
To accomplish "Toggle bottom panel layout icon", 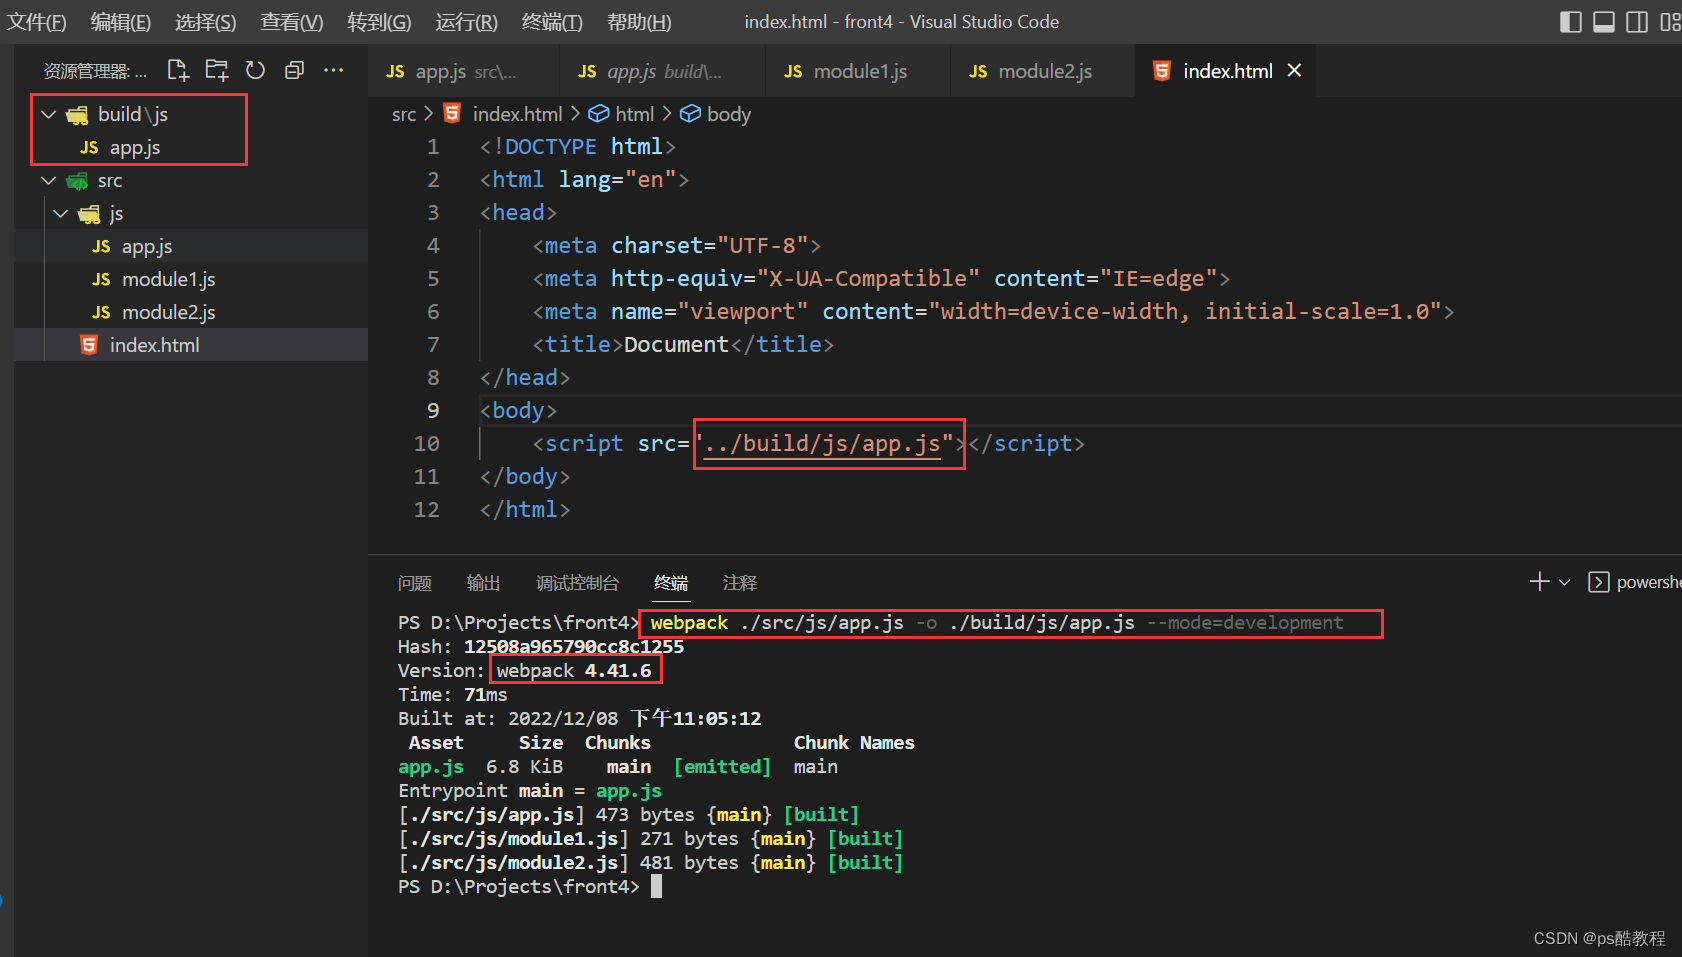I will tap(1604, 22).
